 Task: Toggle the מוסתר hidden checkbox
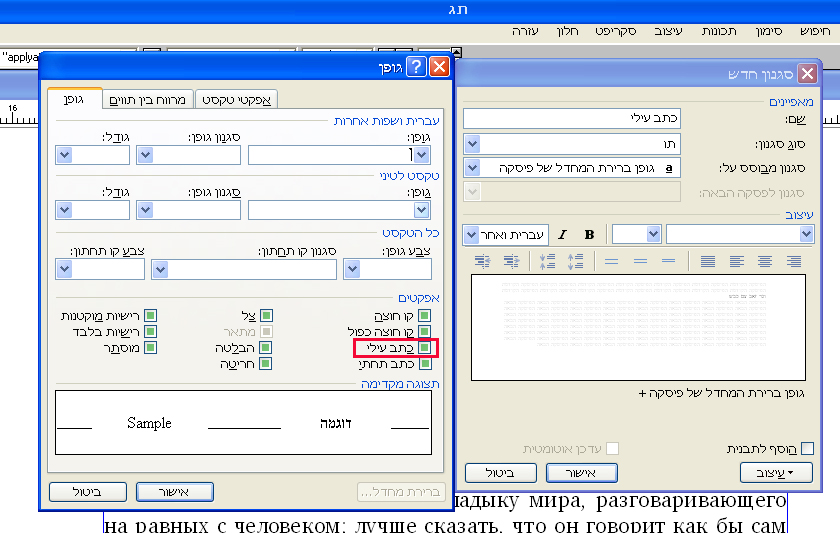pyautogui.click(x=151, y=348)
